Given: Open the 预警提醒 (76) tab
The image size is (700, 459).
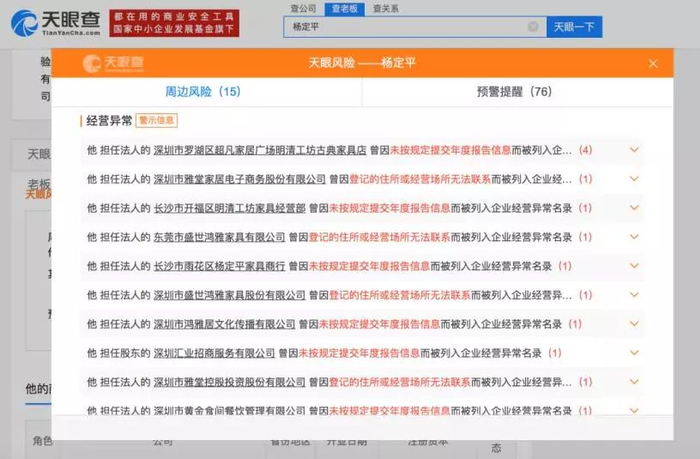Looking at the screenshot, I should point(514,92).
